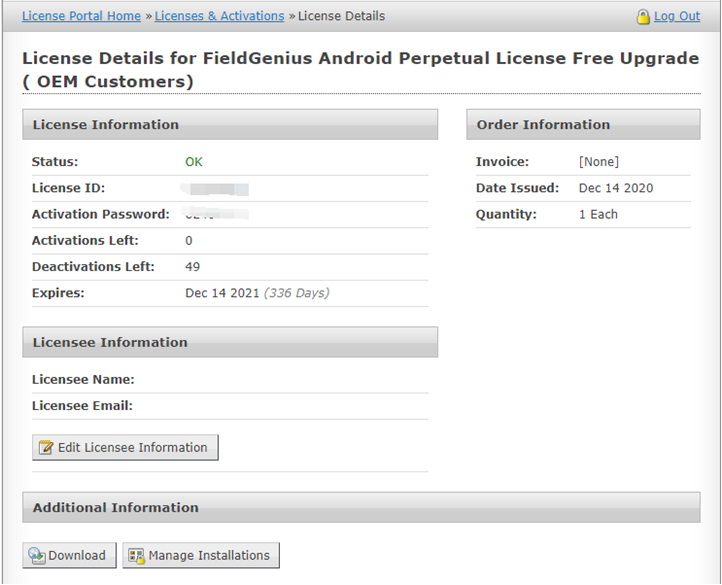Click the Invoice value [None]
Screen dimensions: 722x585
click(x=599, y=162)
